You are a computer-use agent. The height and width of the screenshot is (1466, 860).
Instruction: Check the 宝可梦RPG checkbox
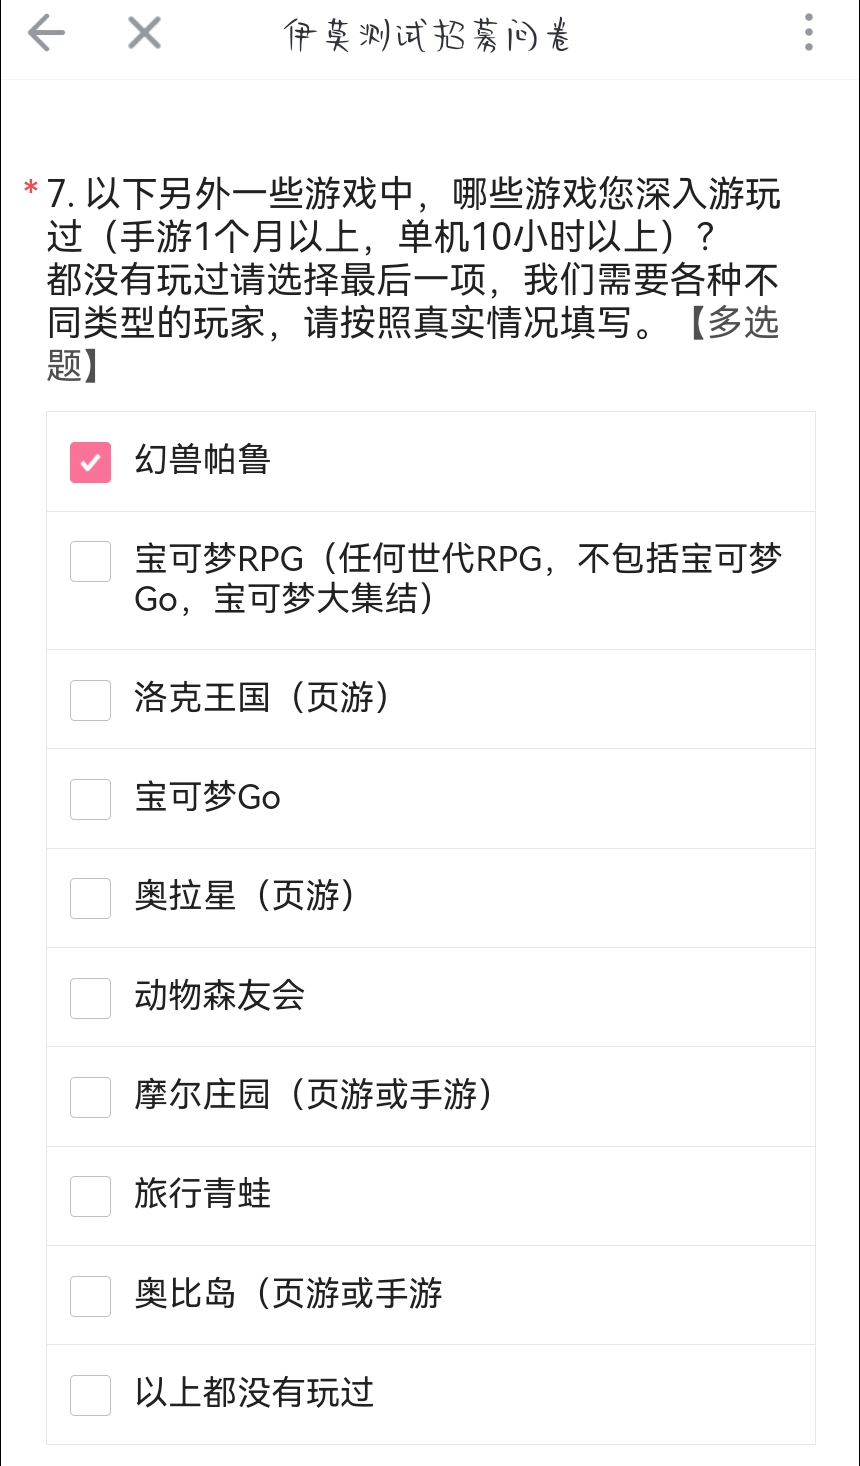coord(90,561)
